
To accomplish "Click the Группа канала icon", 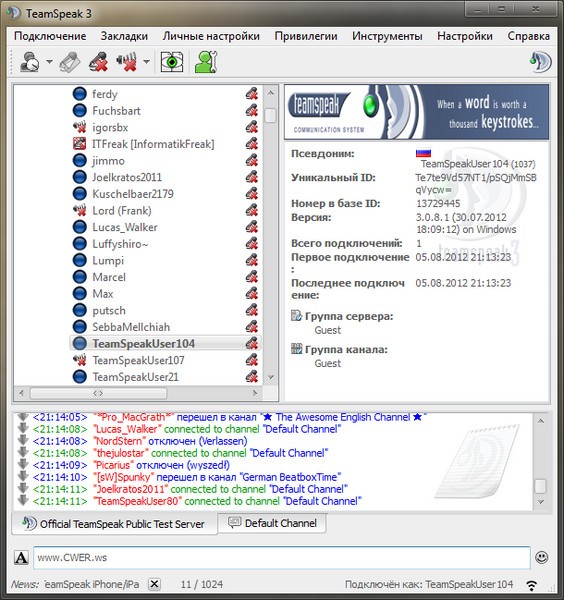I will pos(296,349).
